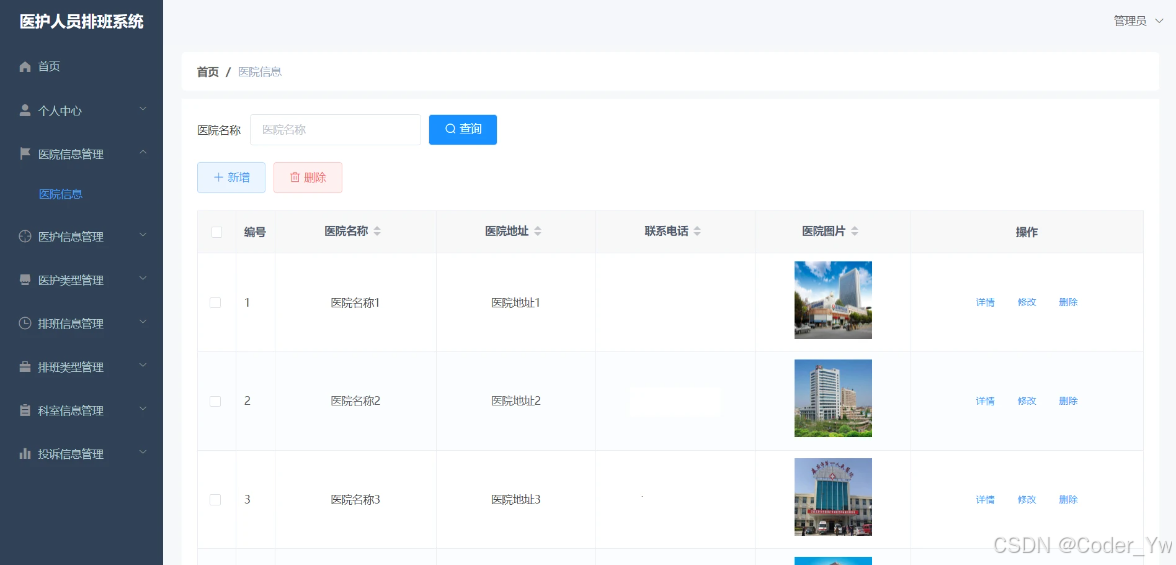Select 医院信息 submenu item
The image size is (1176, 565).
pyautogui.click(x=61, y=194)
